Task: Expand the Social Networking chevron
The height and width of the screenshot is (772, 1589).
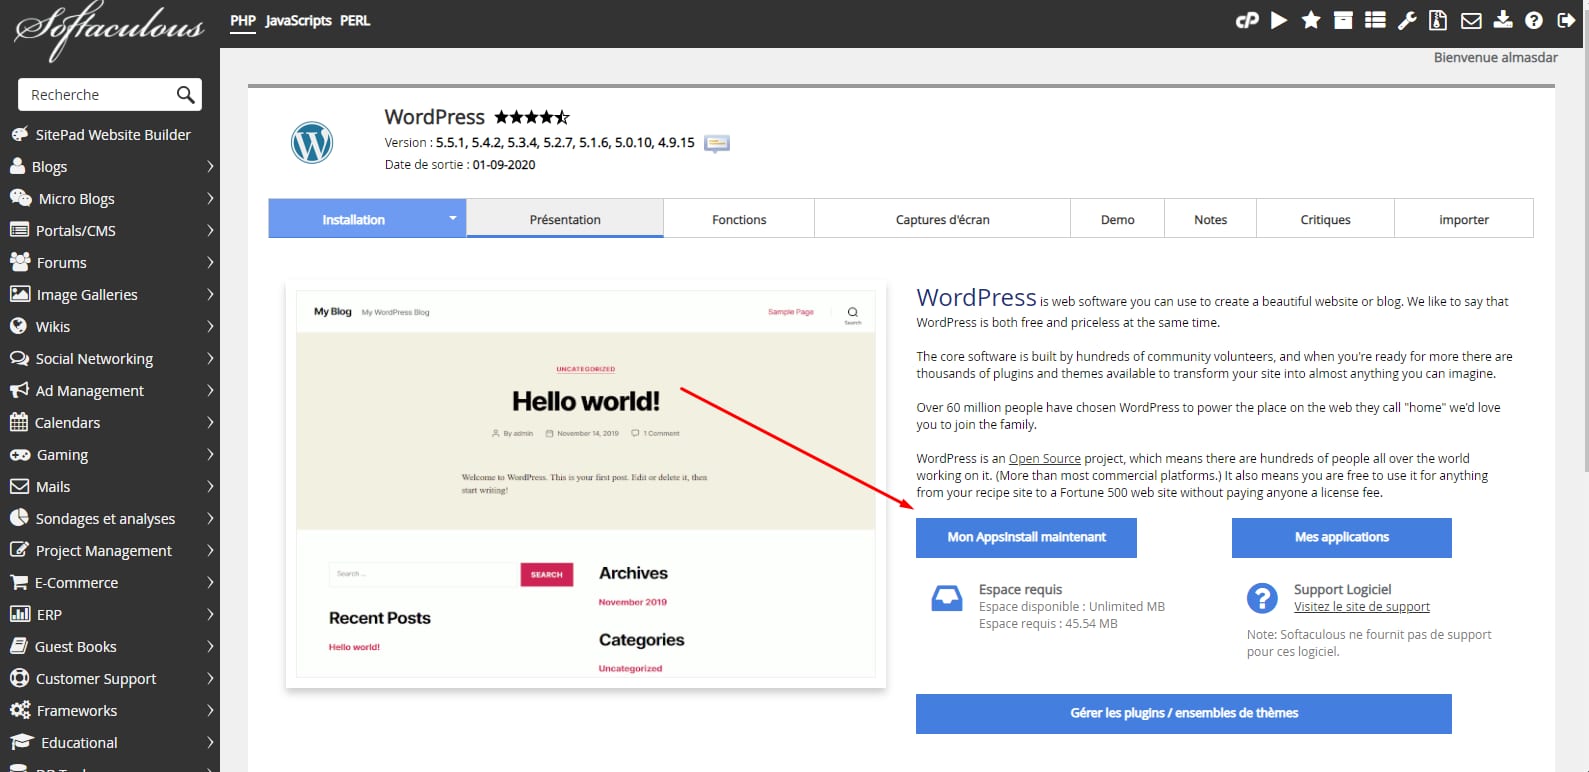Action: click(210, 358)
